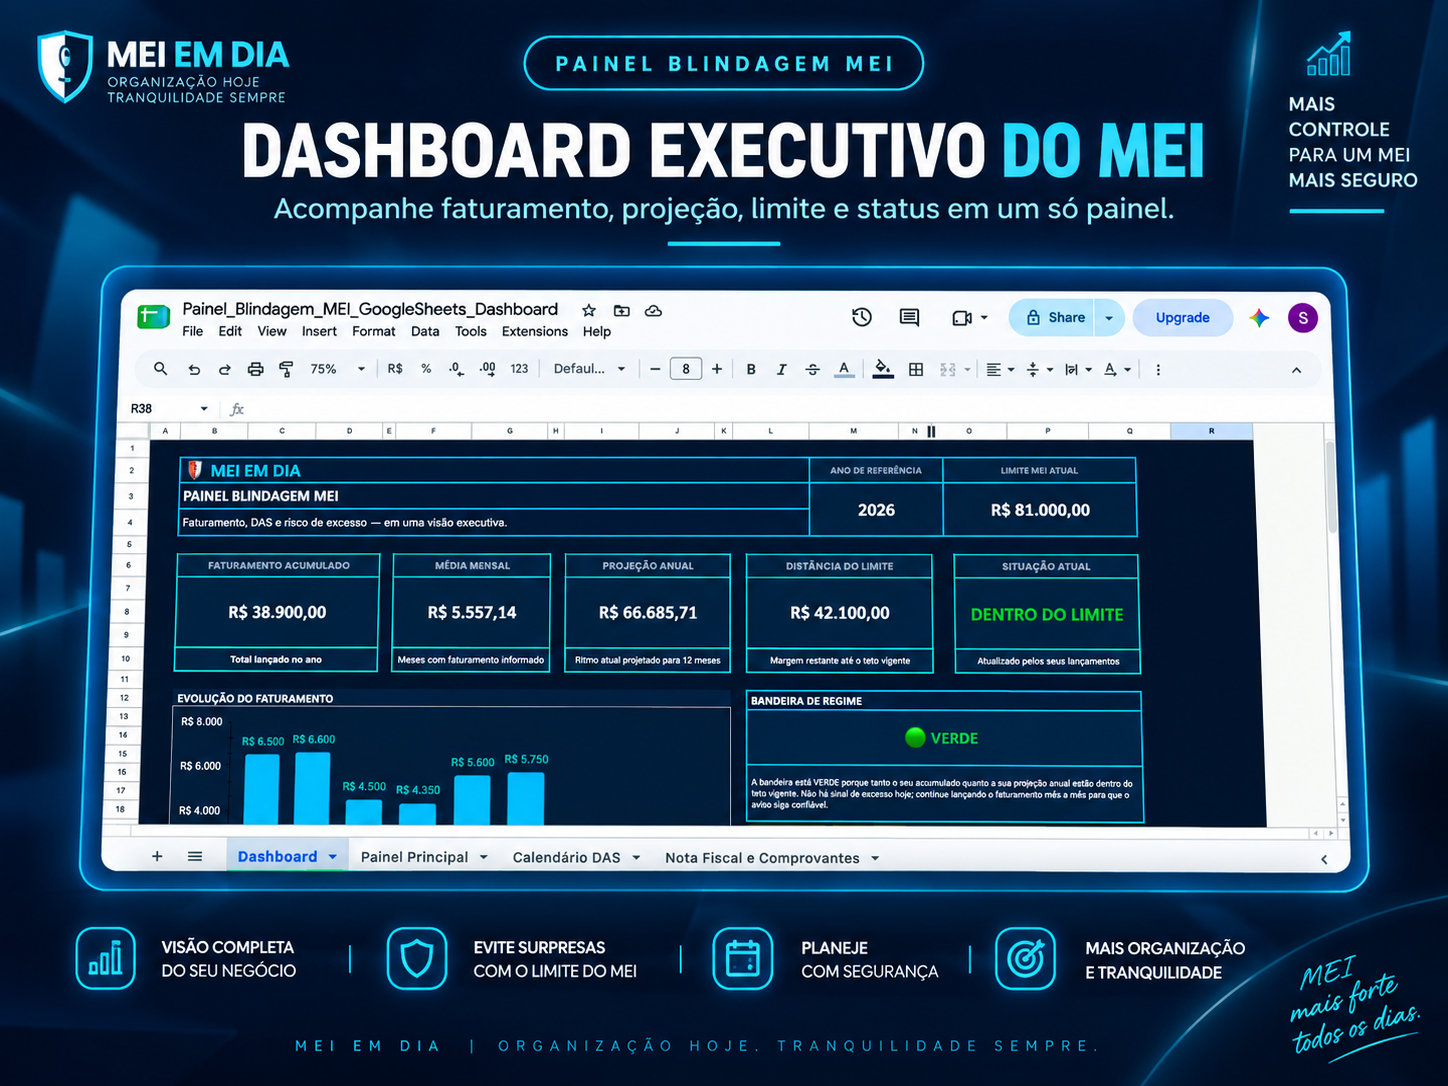Image resolution: width=1448 pixels, height=1086 pixels.
Task: Open version history clock icon
Action: point(862,317)
